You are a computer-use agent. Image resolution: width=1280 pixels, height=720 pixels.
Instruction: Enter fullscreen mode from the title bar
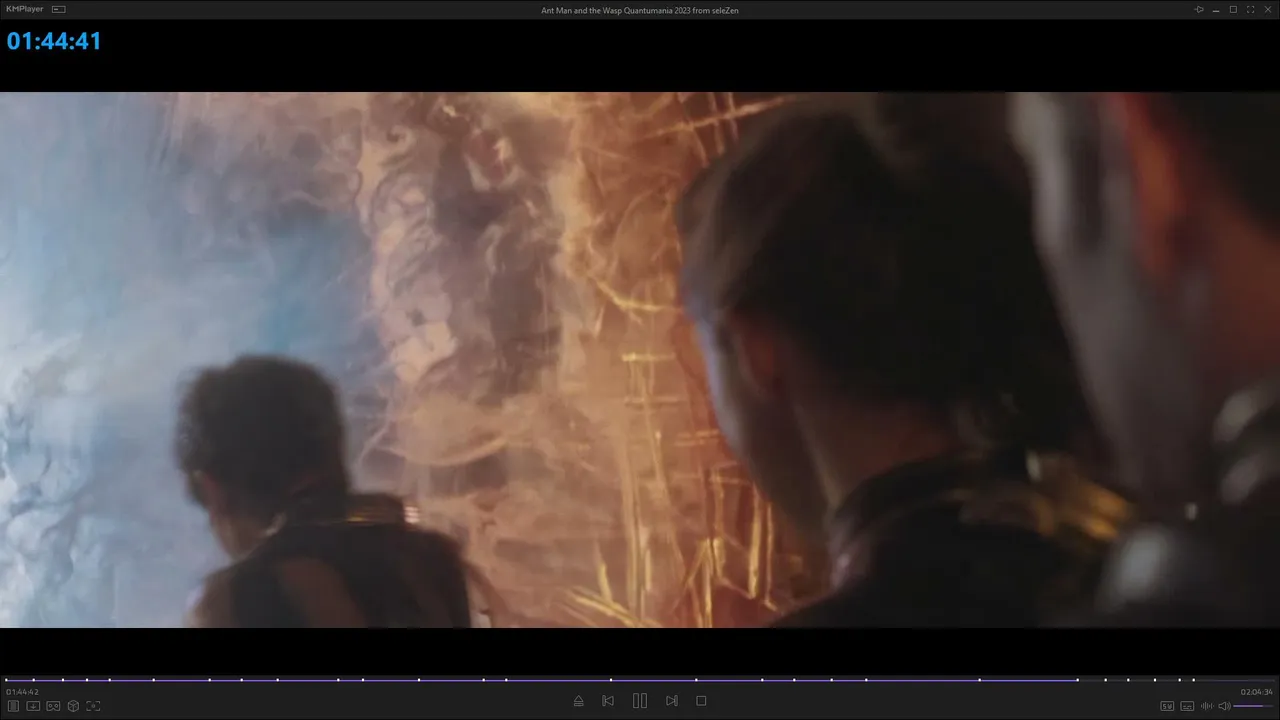tap(1250, 9)
